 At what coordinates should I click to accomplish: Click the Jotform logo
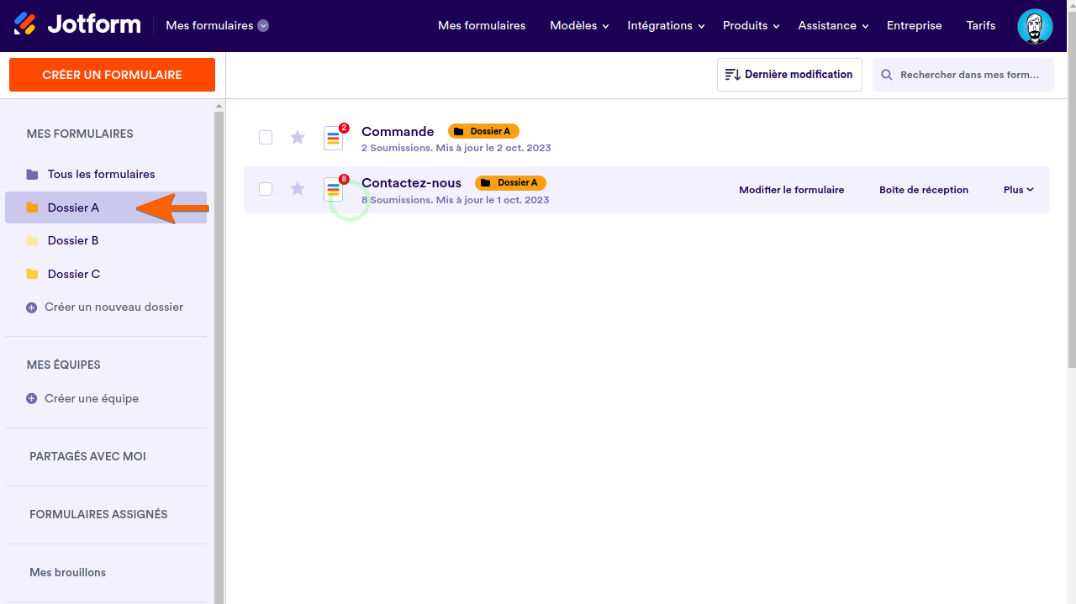pyautogui.click(x=78, y=25)
